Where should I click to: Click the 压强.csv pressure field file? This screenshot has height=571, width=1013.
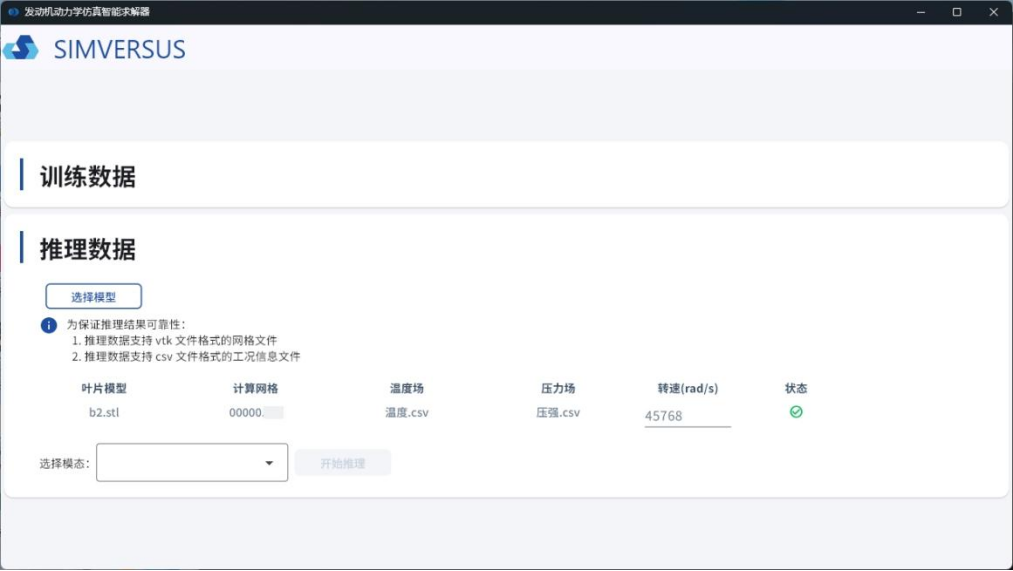(x=558, y=412)
